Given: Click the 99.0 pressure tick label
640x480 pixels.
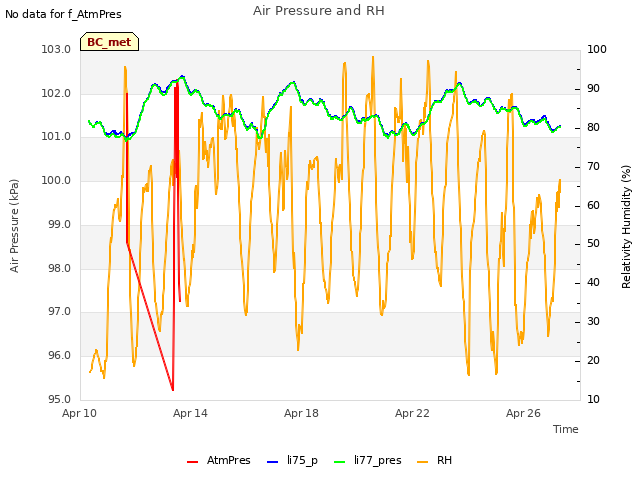Looking at the screenshot, I should (59, 224).
